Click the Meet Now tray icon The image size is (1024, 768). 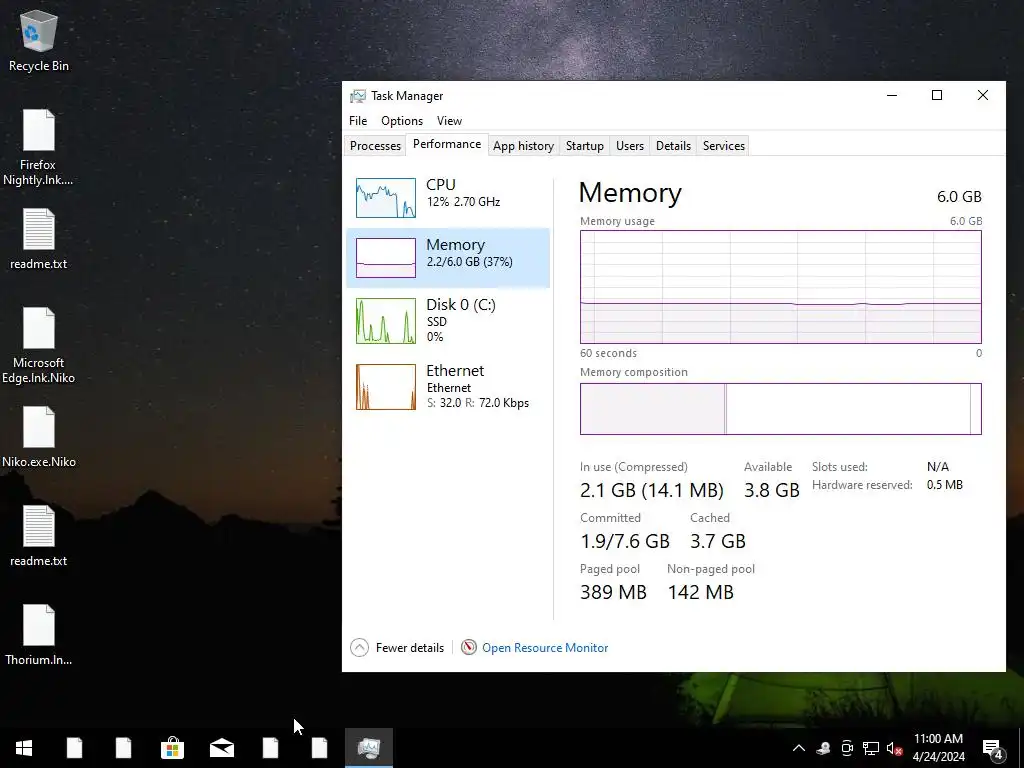pos(847,748)
